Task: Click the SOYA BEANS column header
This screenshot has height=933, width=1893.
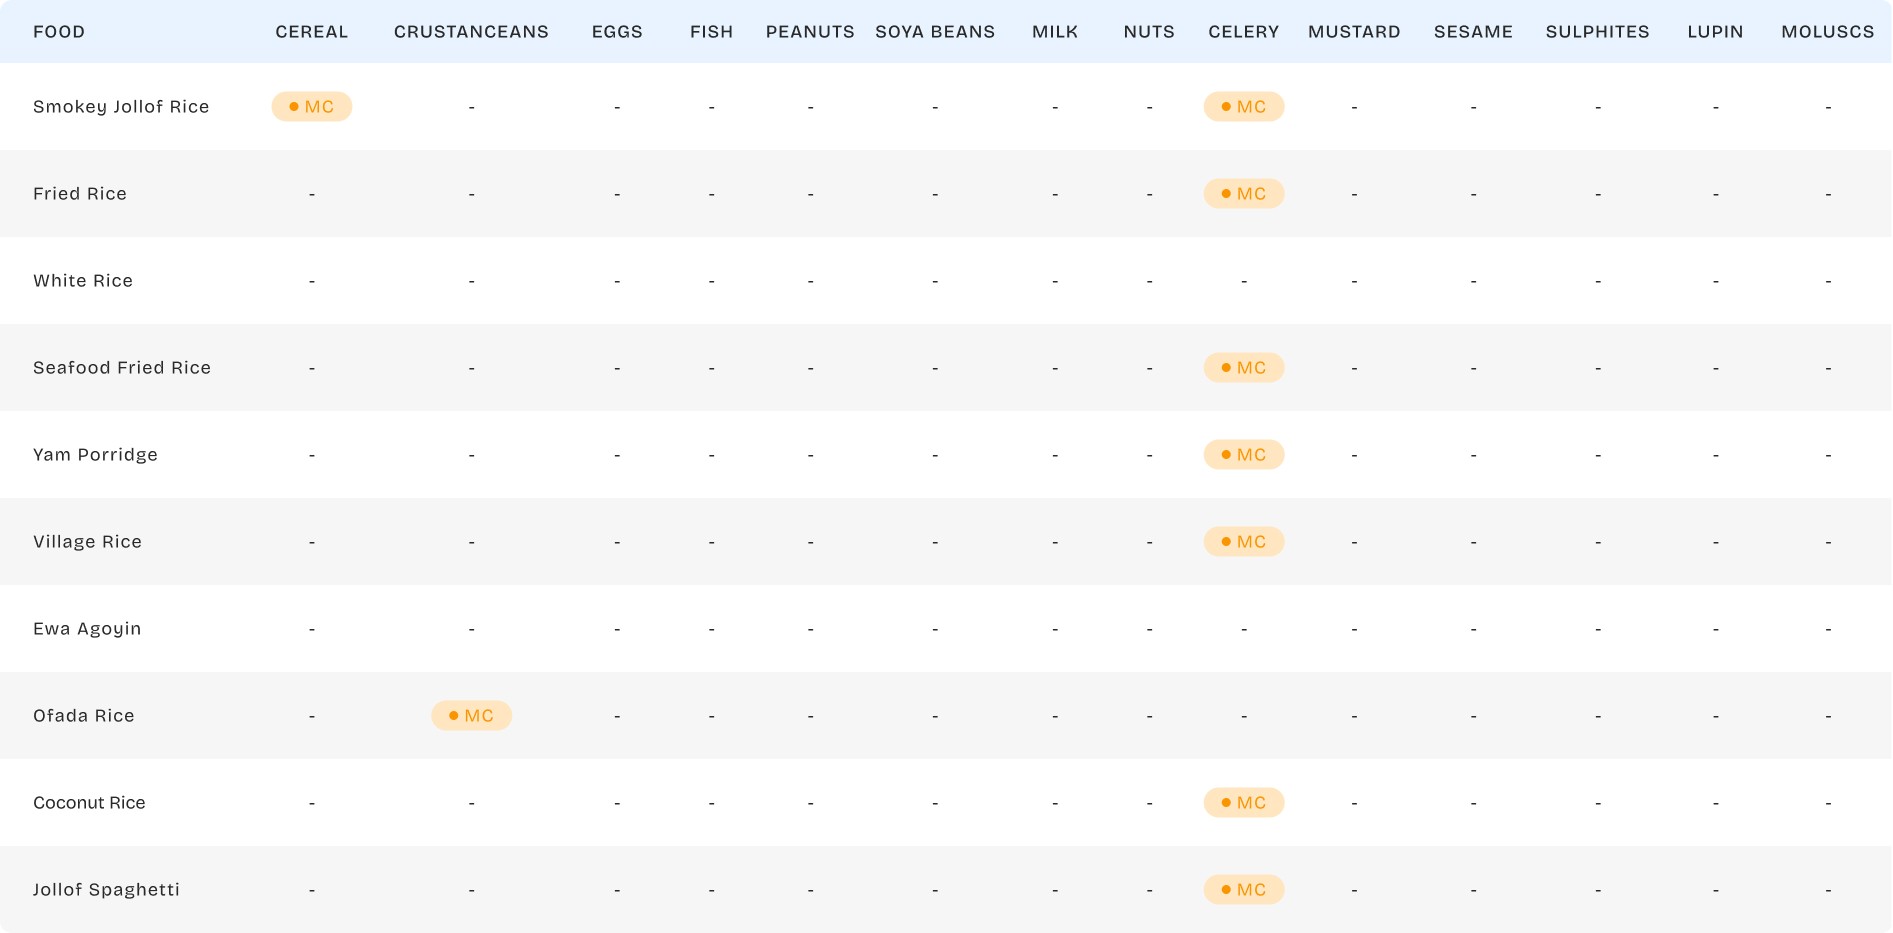Action: coord(935,32)
